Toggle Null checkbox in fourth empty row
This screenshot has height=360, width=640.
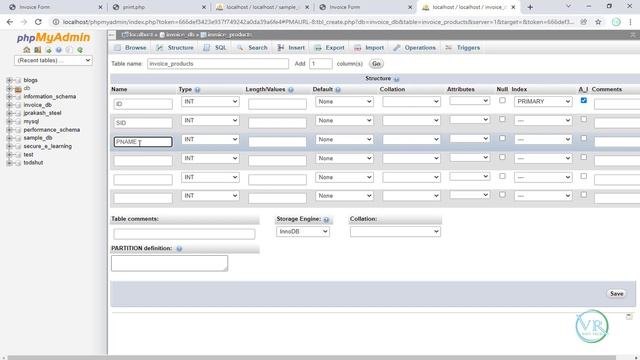(x=502, y=157)
